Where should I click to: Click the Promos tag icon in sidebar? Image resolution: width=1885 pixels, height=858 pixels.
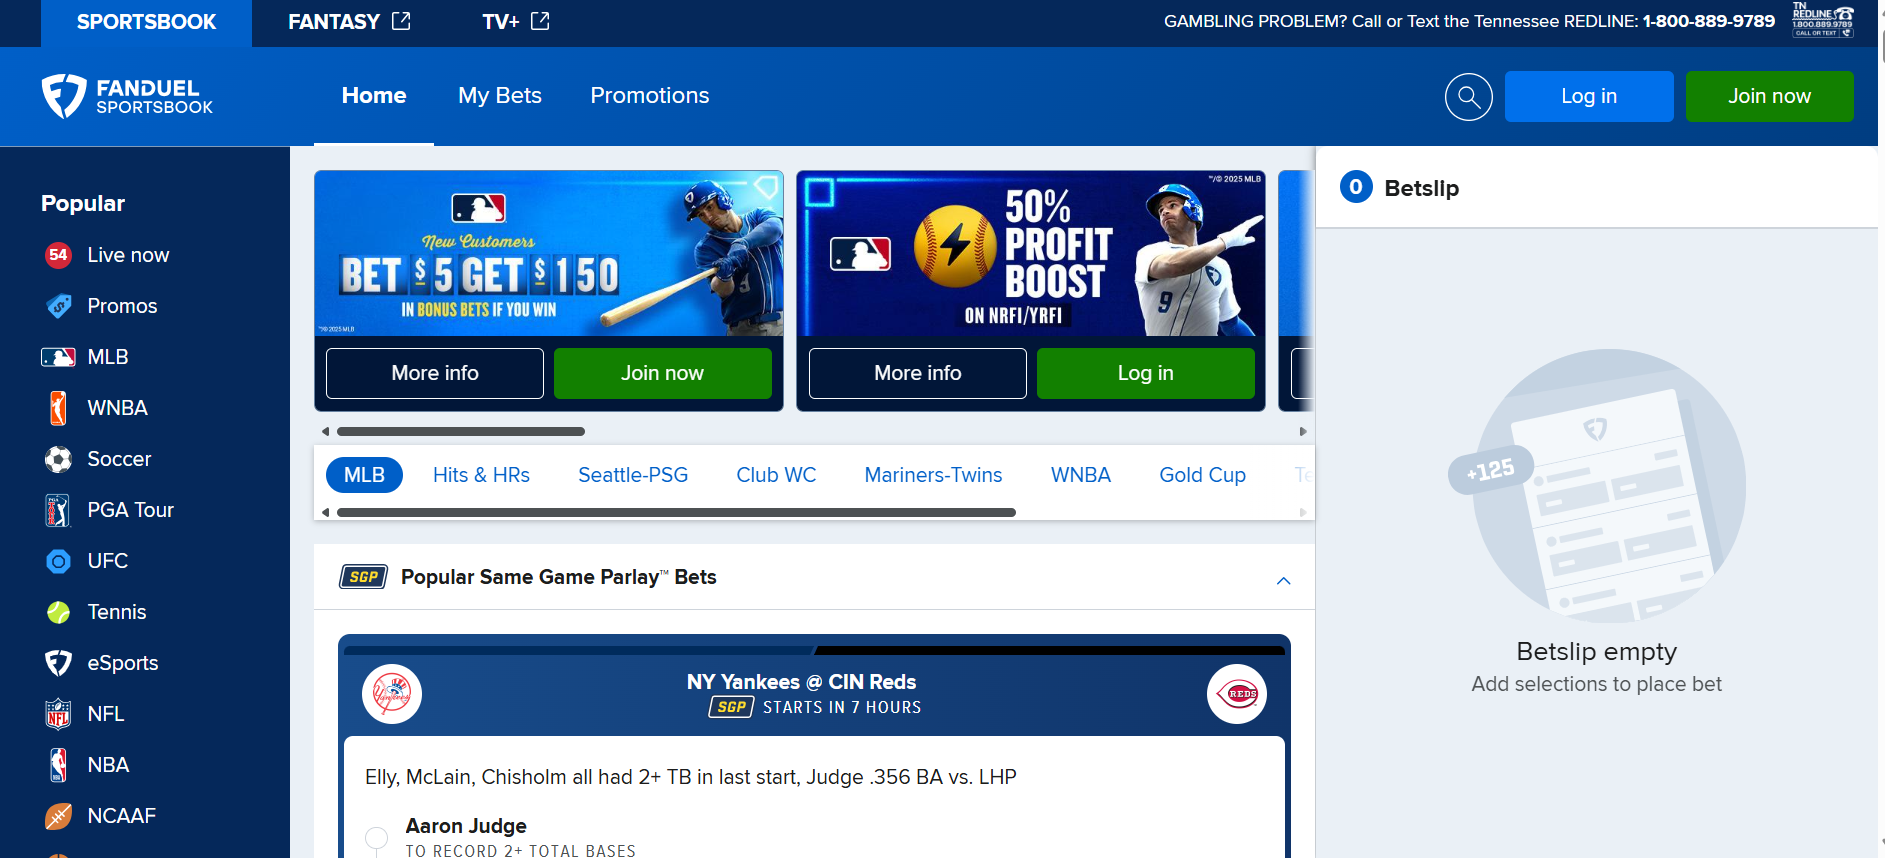pyautogui.click(x=59, y=306)
